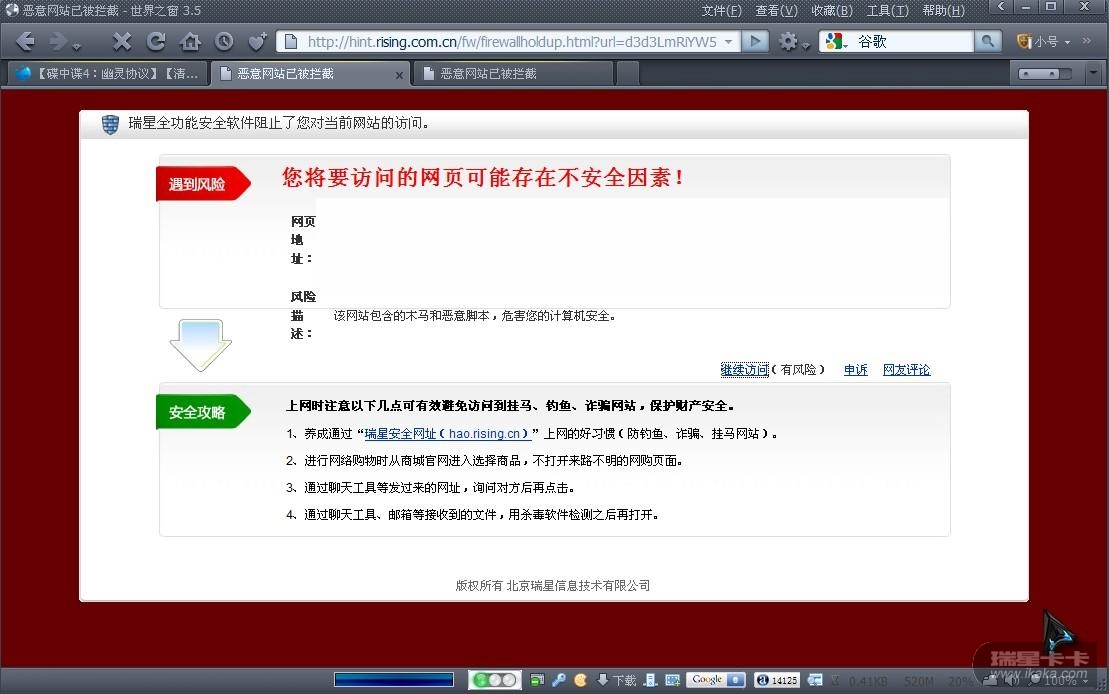
Task: Open the Home page icon
Action: pos(190,42)
